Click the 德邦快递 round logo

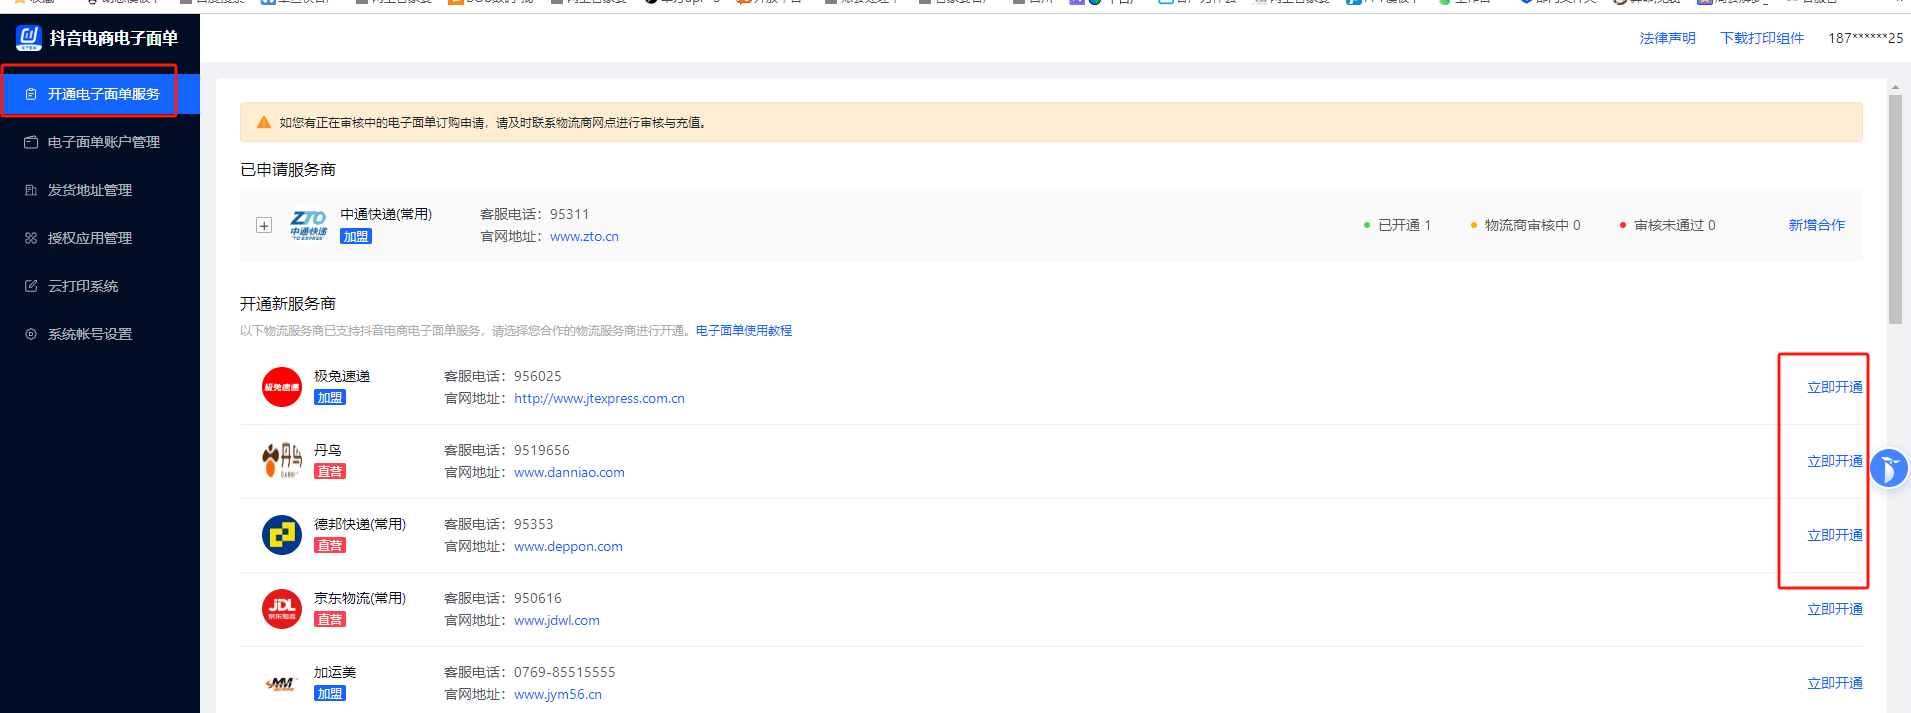click(x=282, y=535)
